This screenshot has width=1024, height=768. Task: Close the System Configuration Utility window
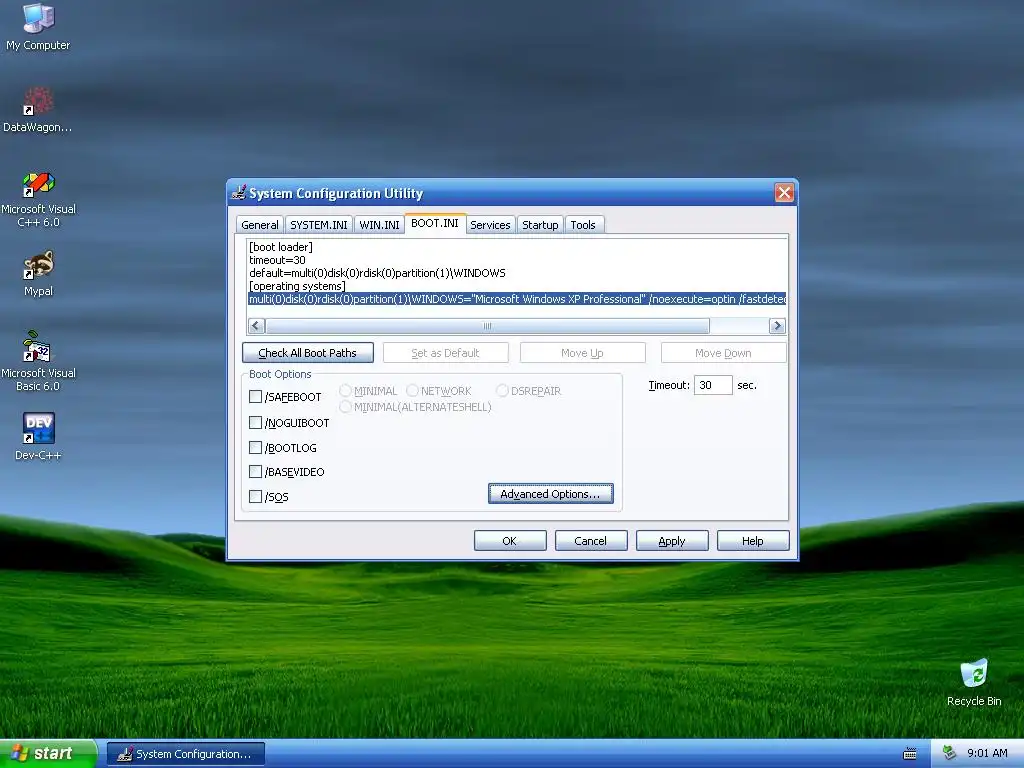(784, 193)
